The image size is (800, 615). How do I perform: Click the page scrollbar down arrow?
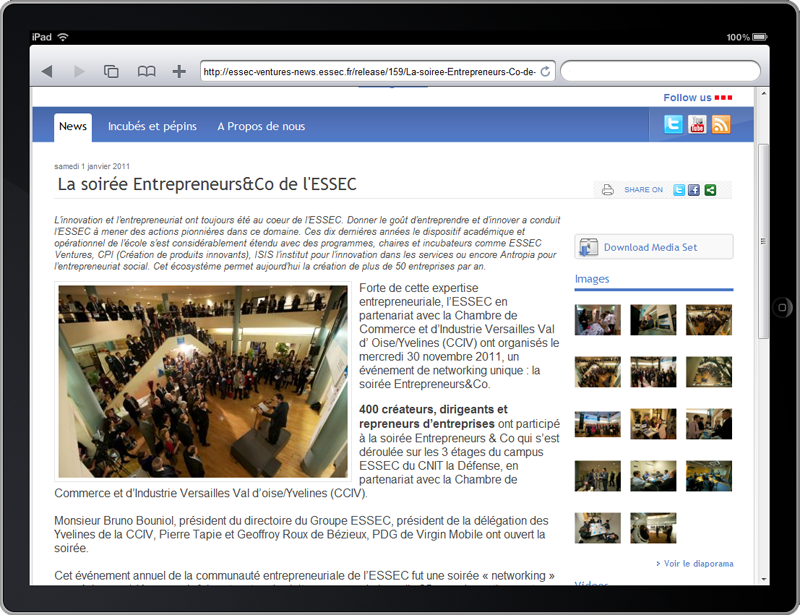click(764, 579)
